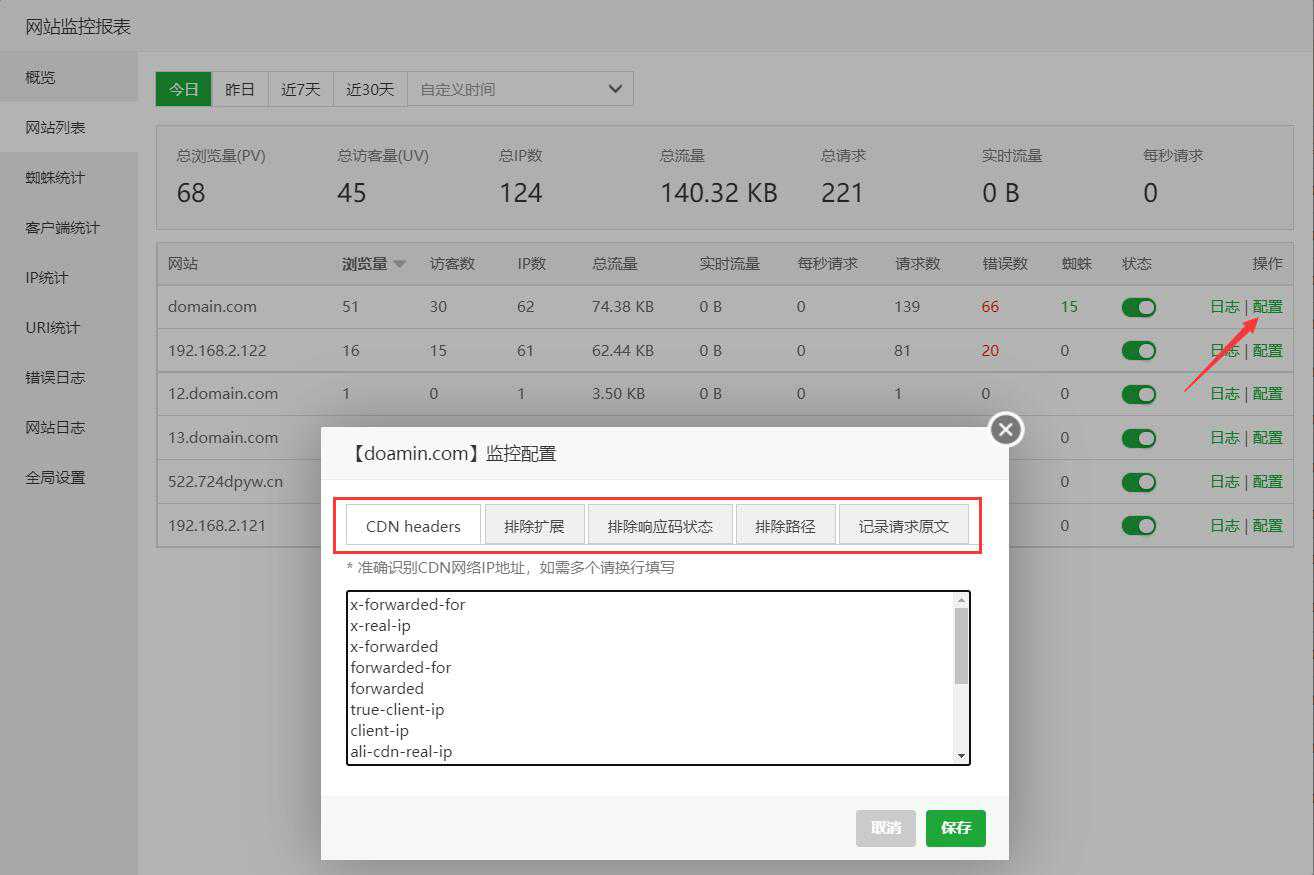Click the IP数 column header
This screenshot has height=875, width=1314.
pyautogui.click(x=531, y=264)
